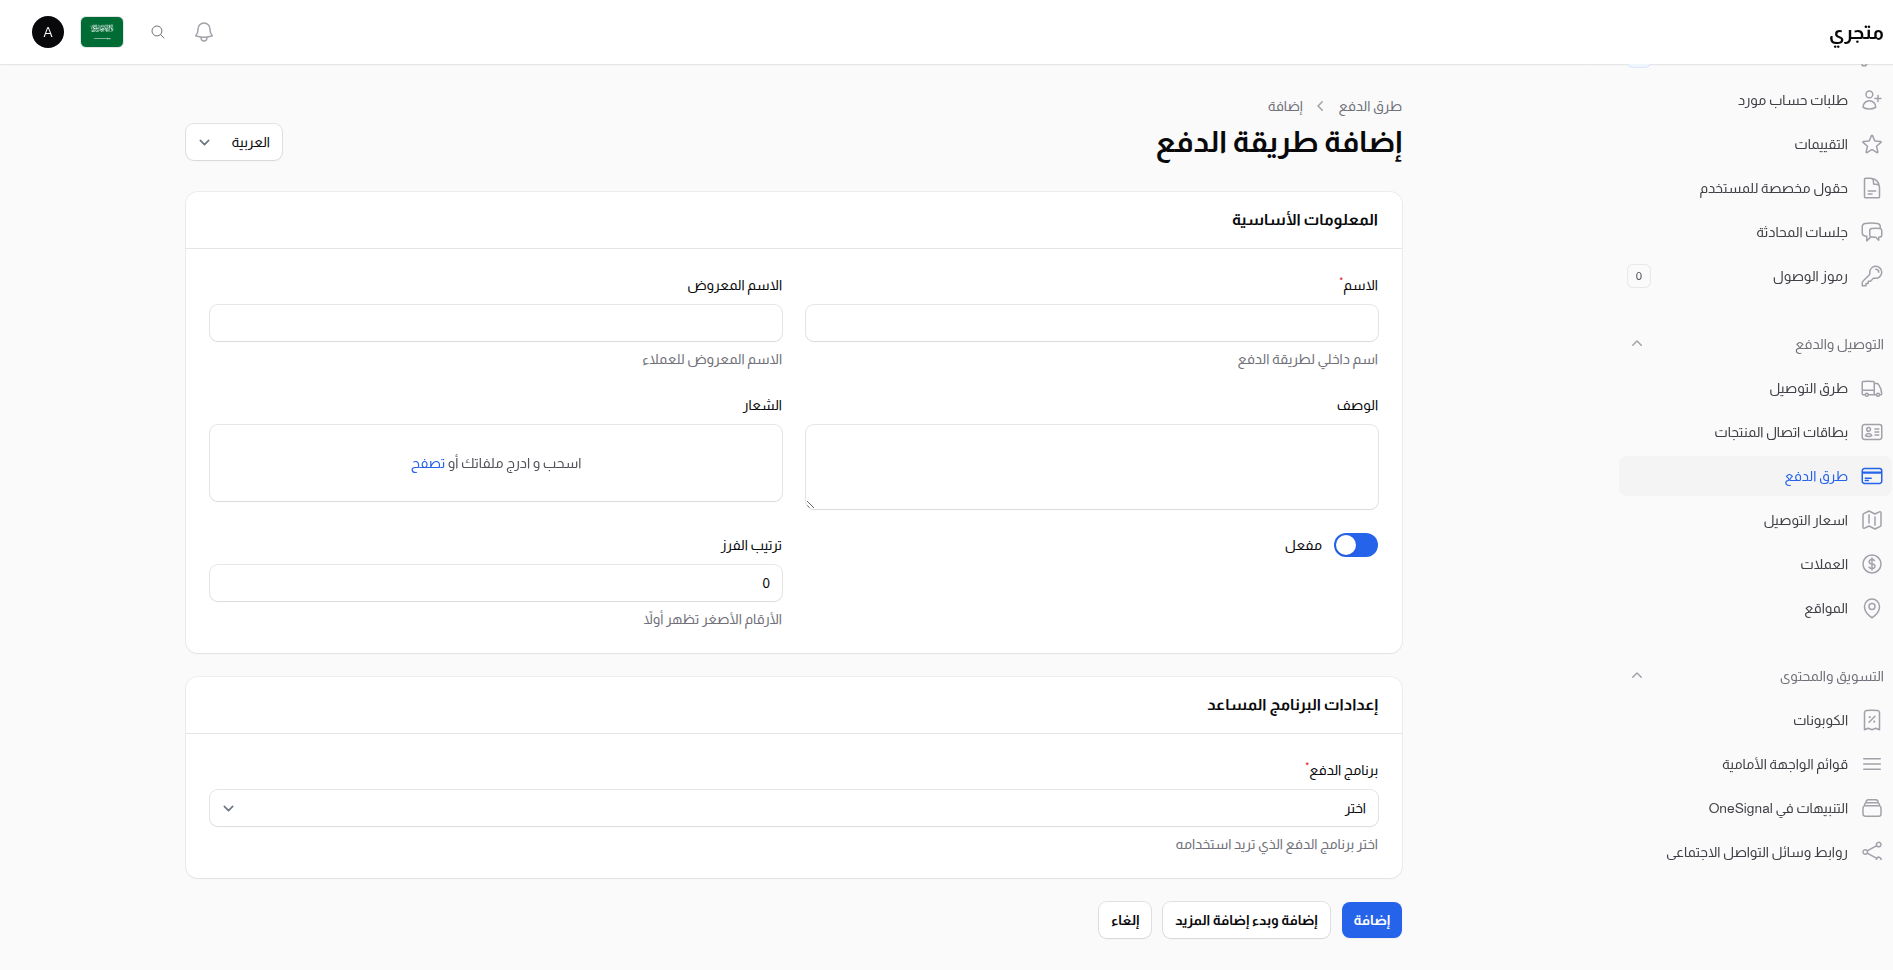Collapse the التوصيل والدفع sidebar section
This screenshot has width=1893, height=970.
point(1637,343)
